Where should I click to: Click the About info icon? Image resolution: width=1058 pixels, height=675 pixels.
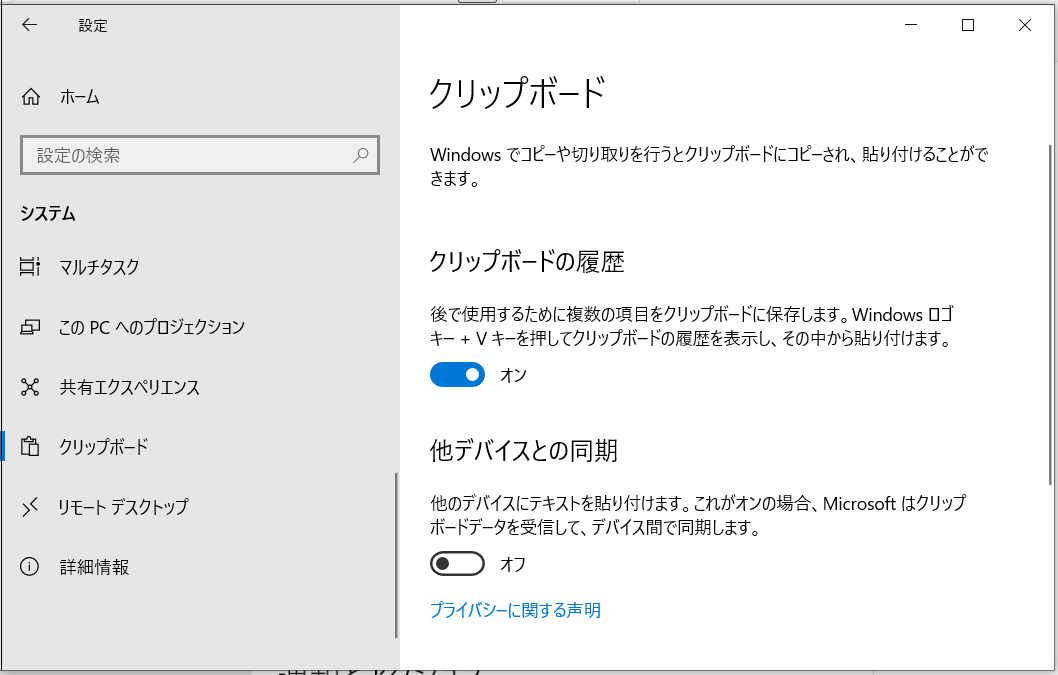(30, 567)
